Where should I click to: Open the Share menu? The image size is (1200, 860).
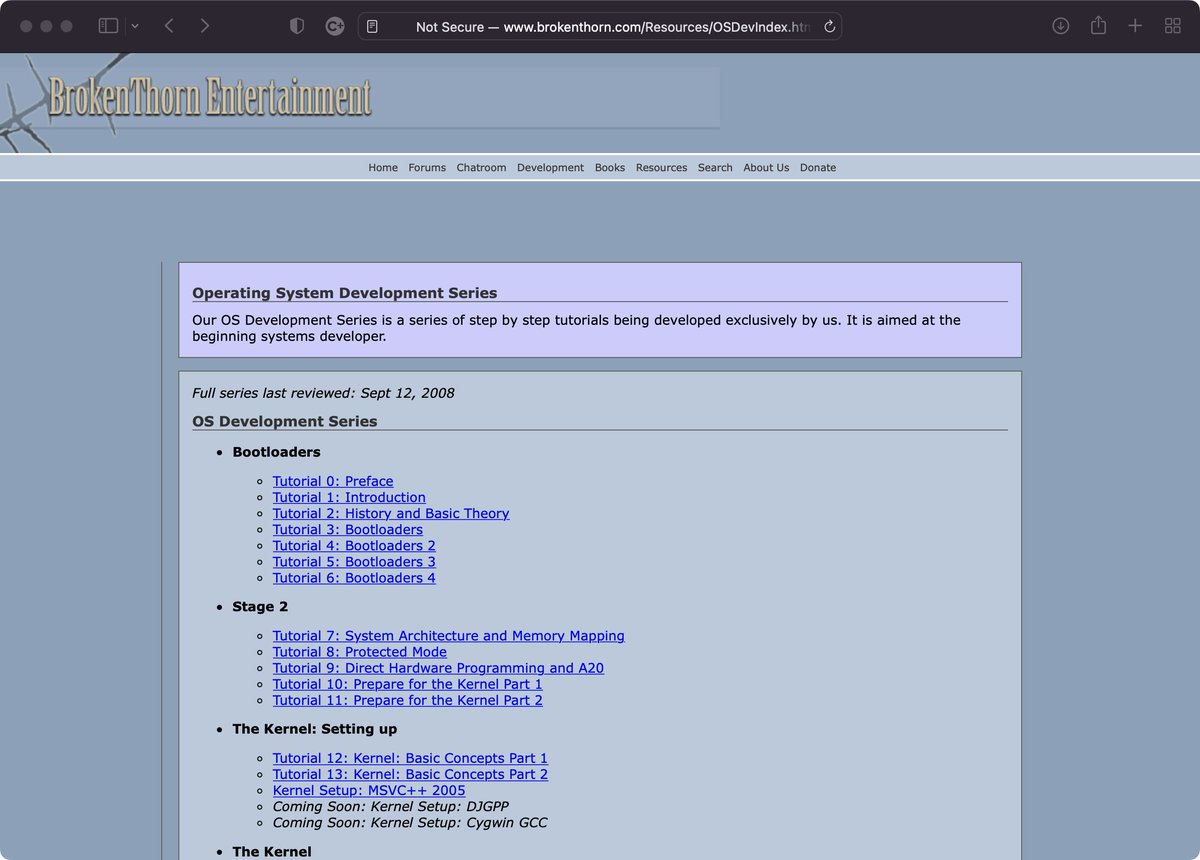[x=1098, y=26]
